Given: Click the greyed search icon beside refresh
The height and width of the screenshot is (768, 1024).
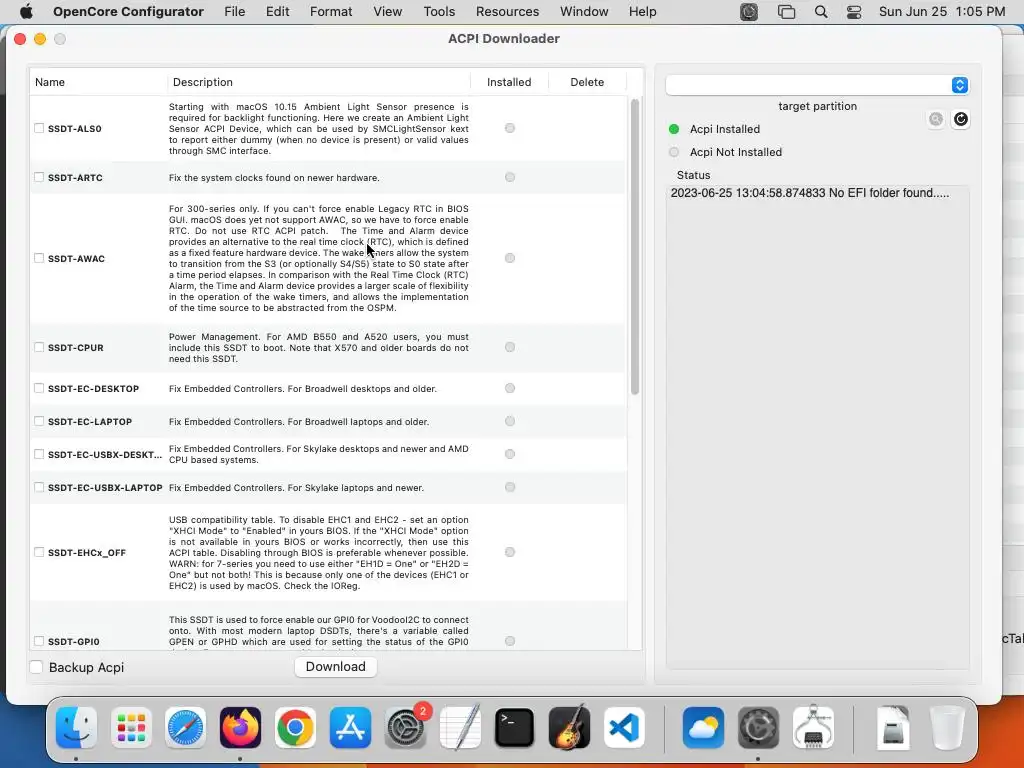Looking at the screenshot, I should click(936, 119).
